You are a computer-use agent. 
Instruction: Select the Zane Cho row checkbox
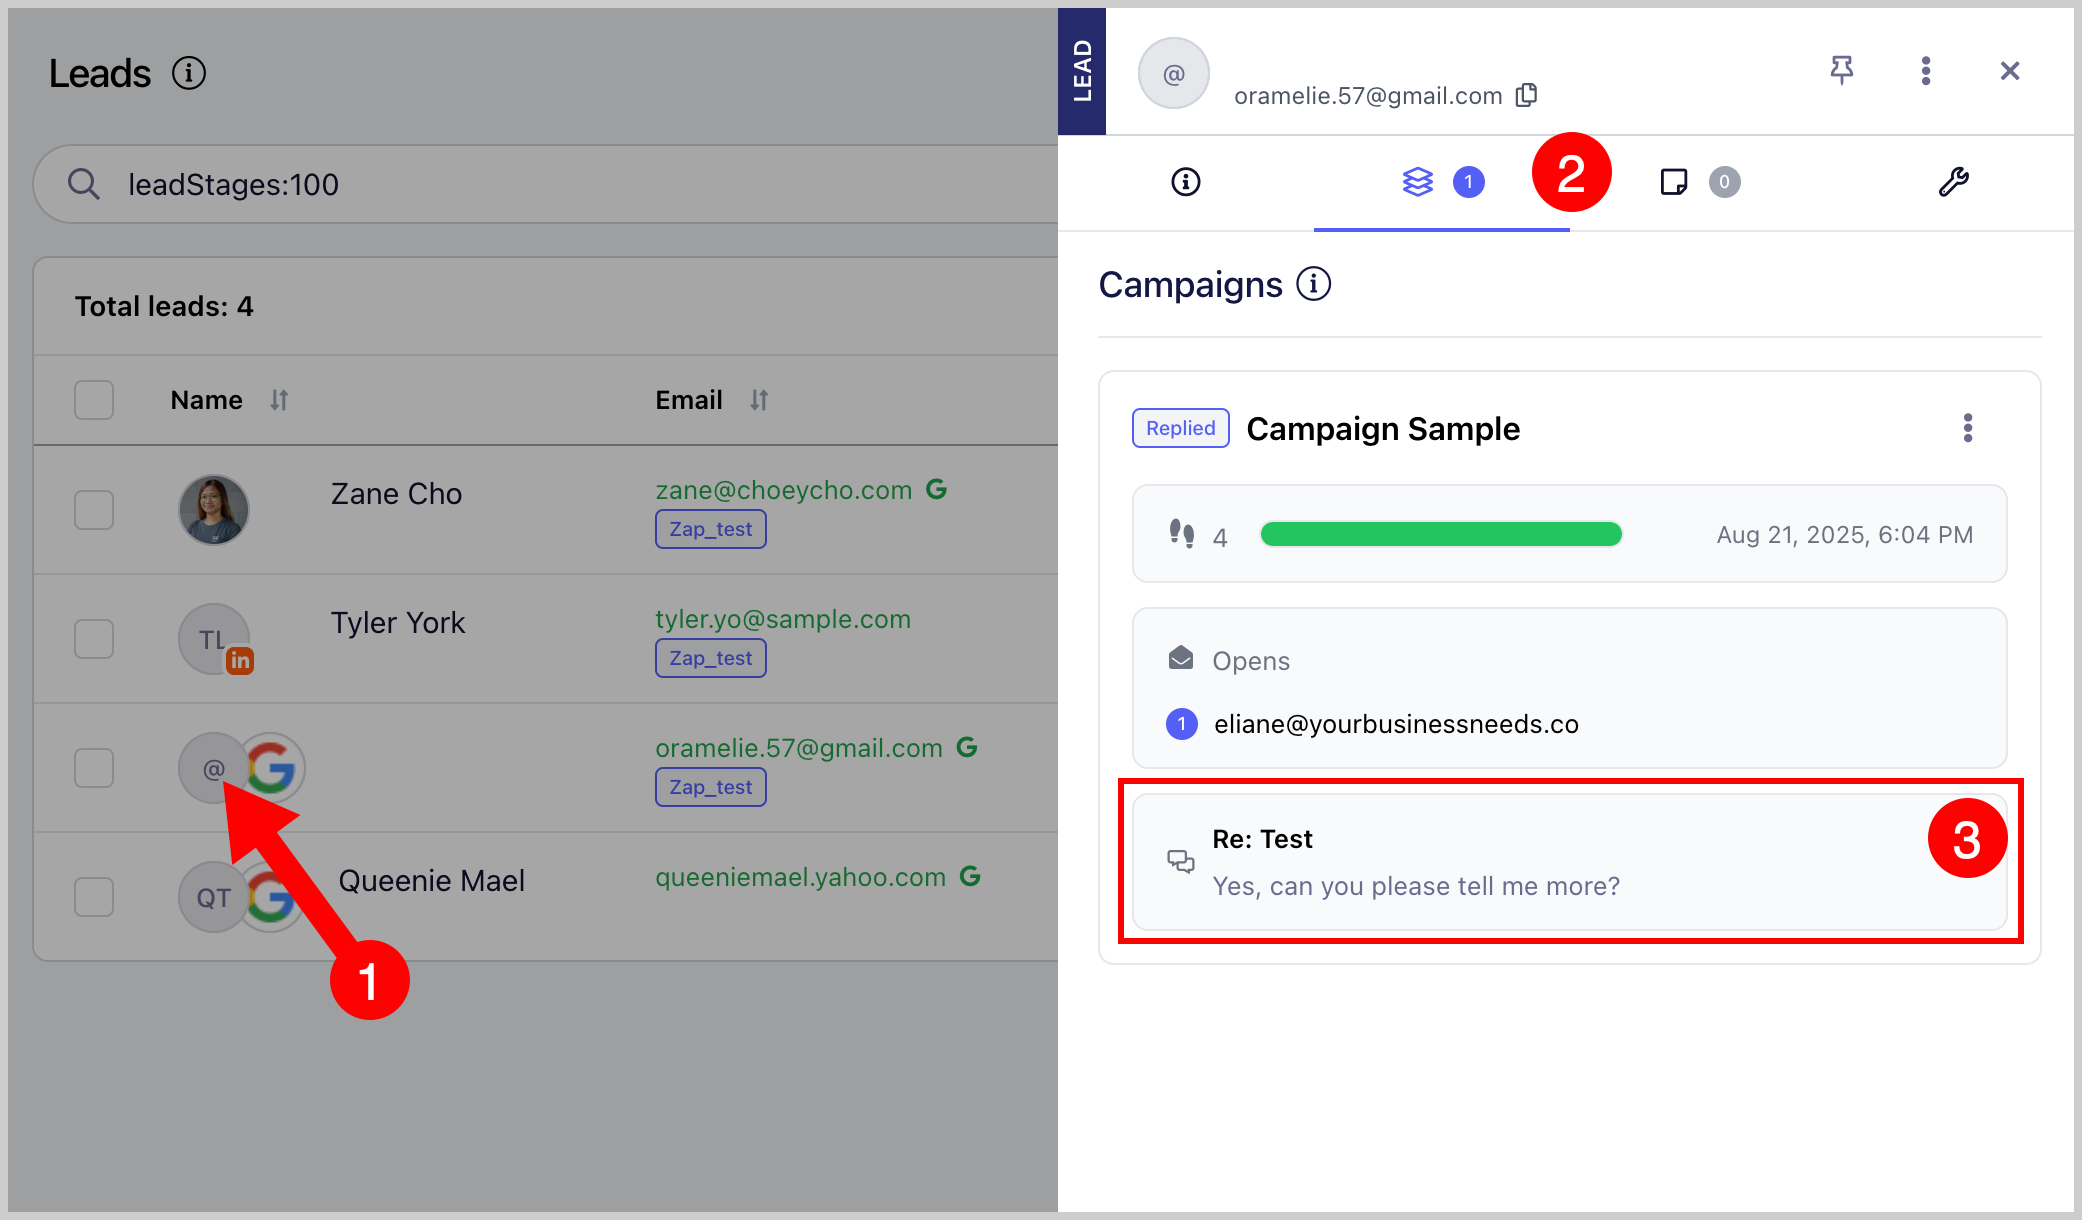tap(94, 510)
